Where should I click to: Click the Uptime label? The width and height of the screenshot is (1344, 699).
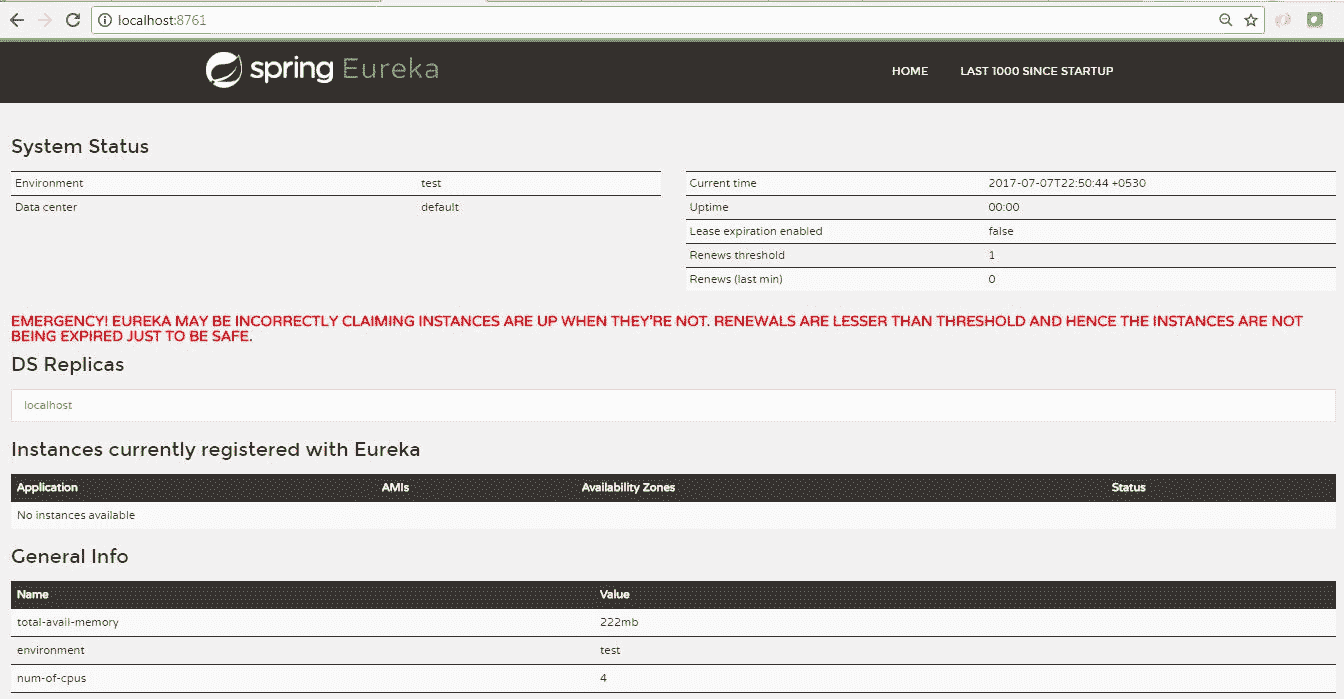(709, 207)
